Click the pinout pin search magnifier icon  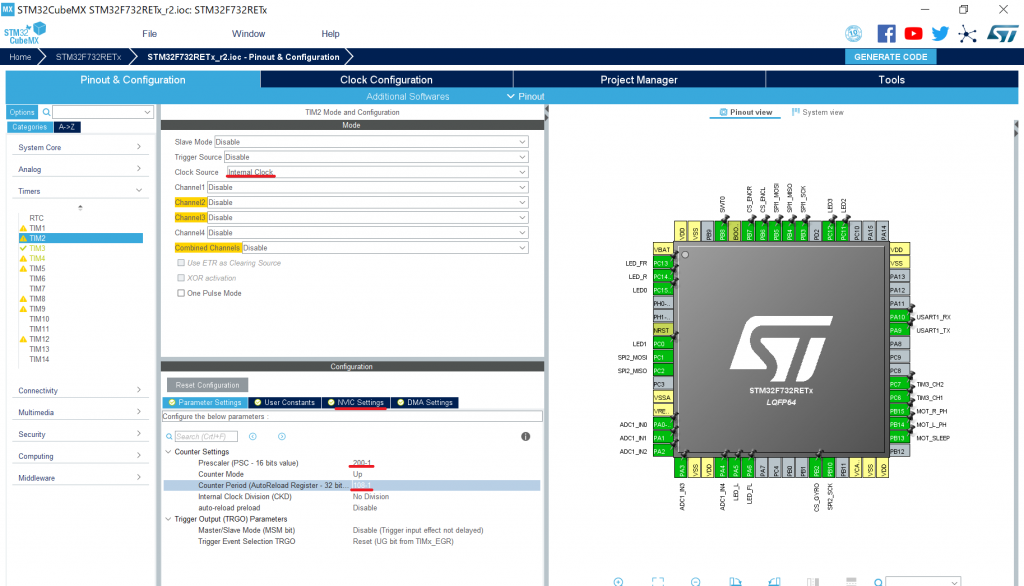pos(878,582)
